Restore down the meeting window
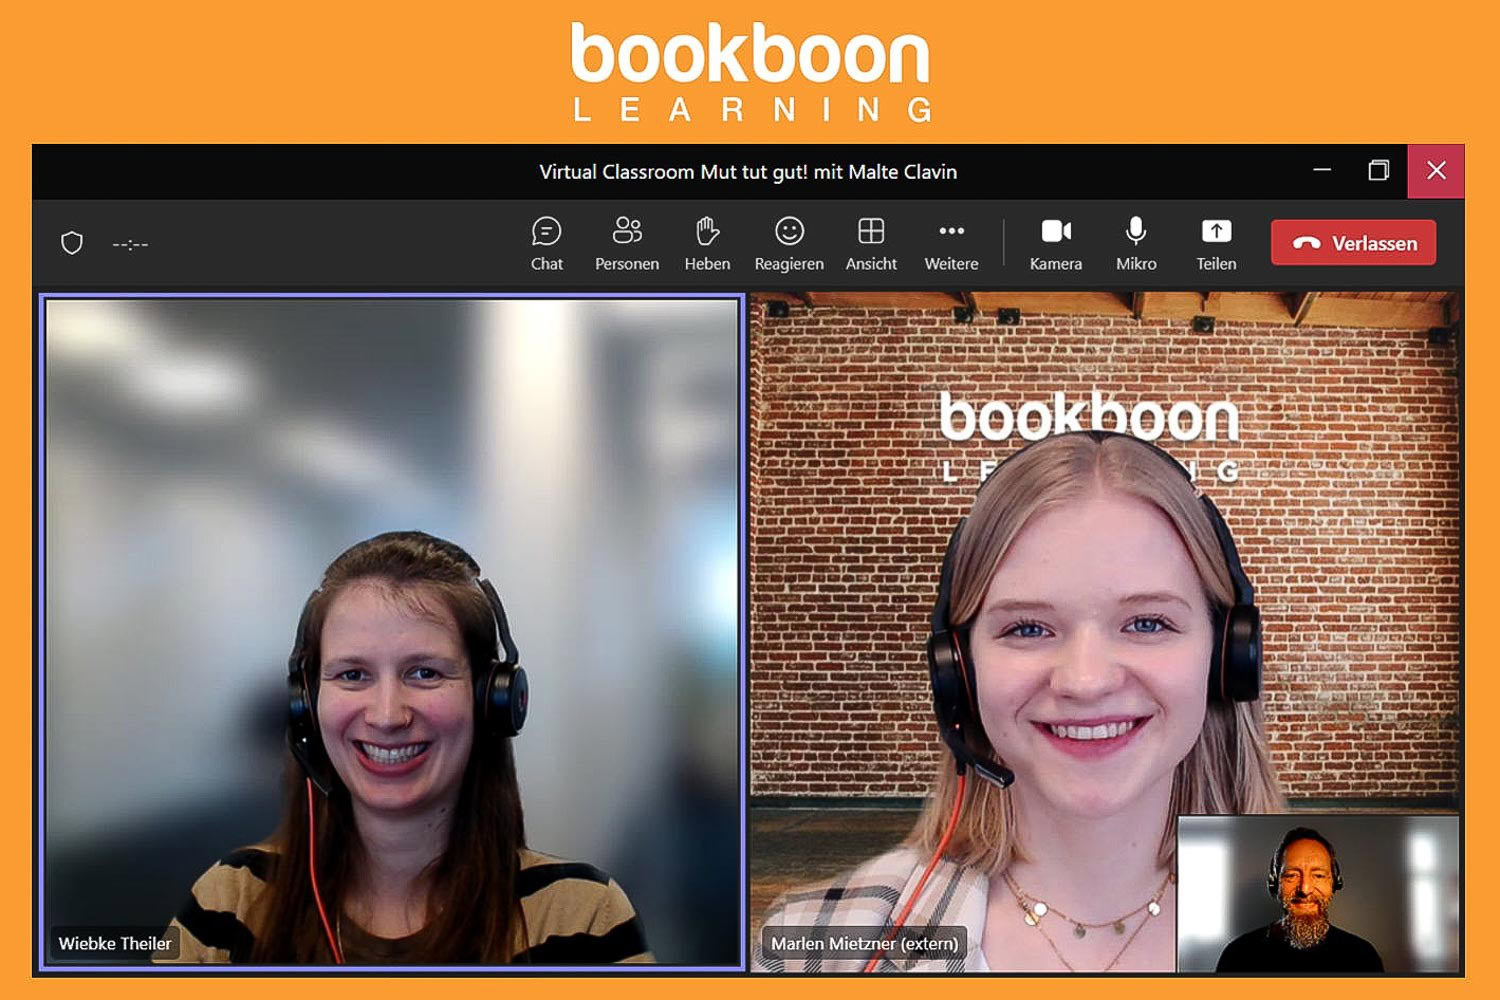This screenshot has height=1000, width=1500. (1379, 170)
